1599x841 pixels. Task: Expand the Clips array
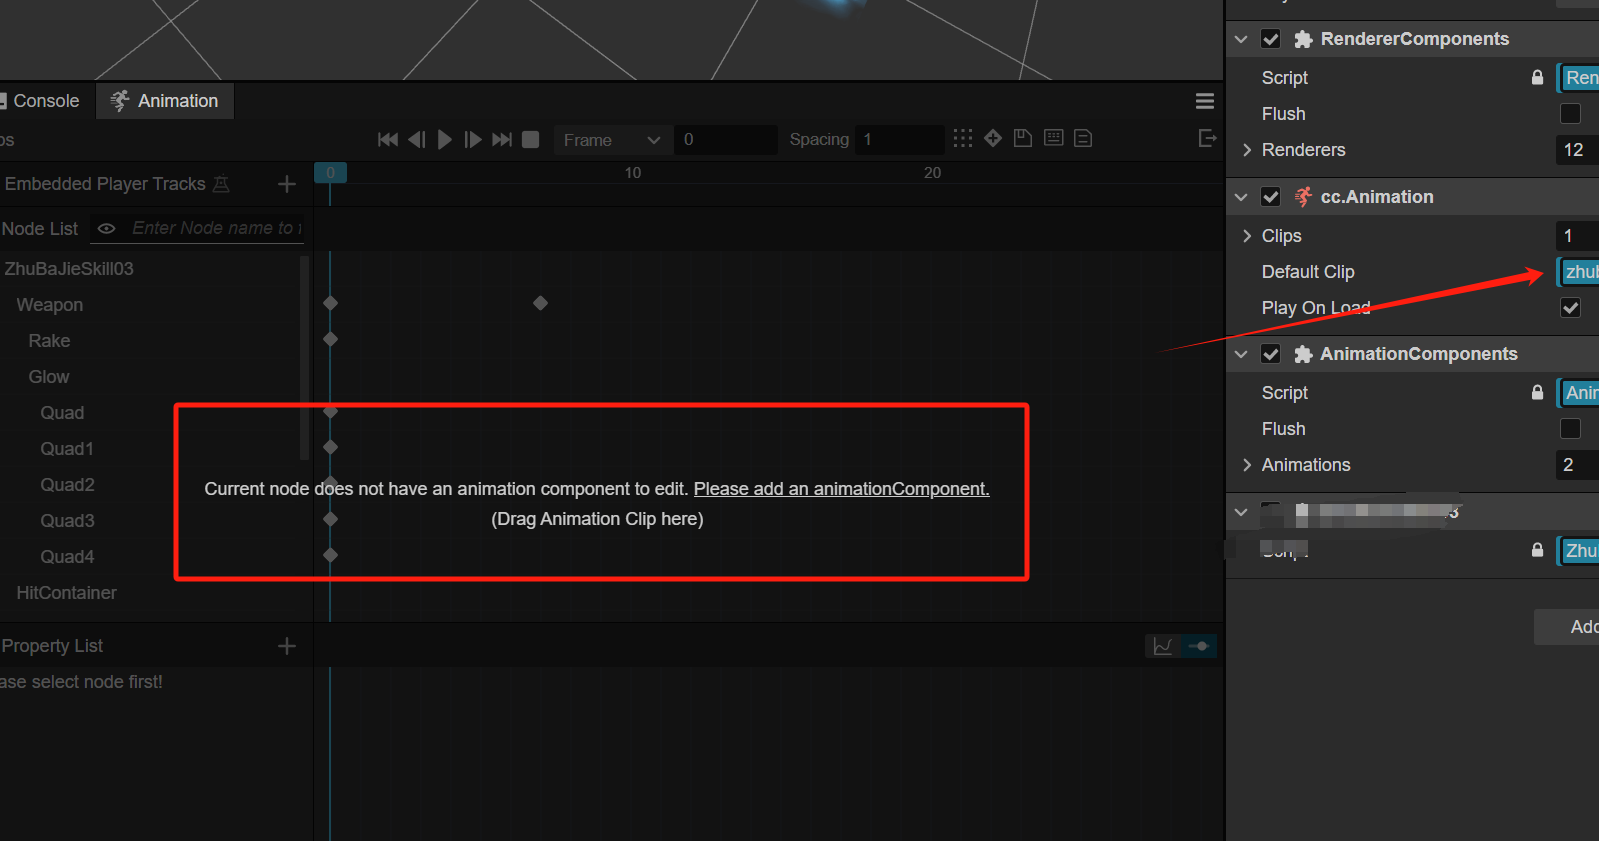click(x=1247, y=236)
